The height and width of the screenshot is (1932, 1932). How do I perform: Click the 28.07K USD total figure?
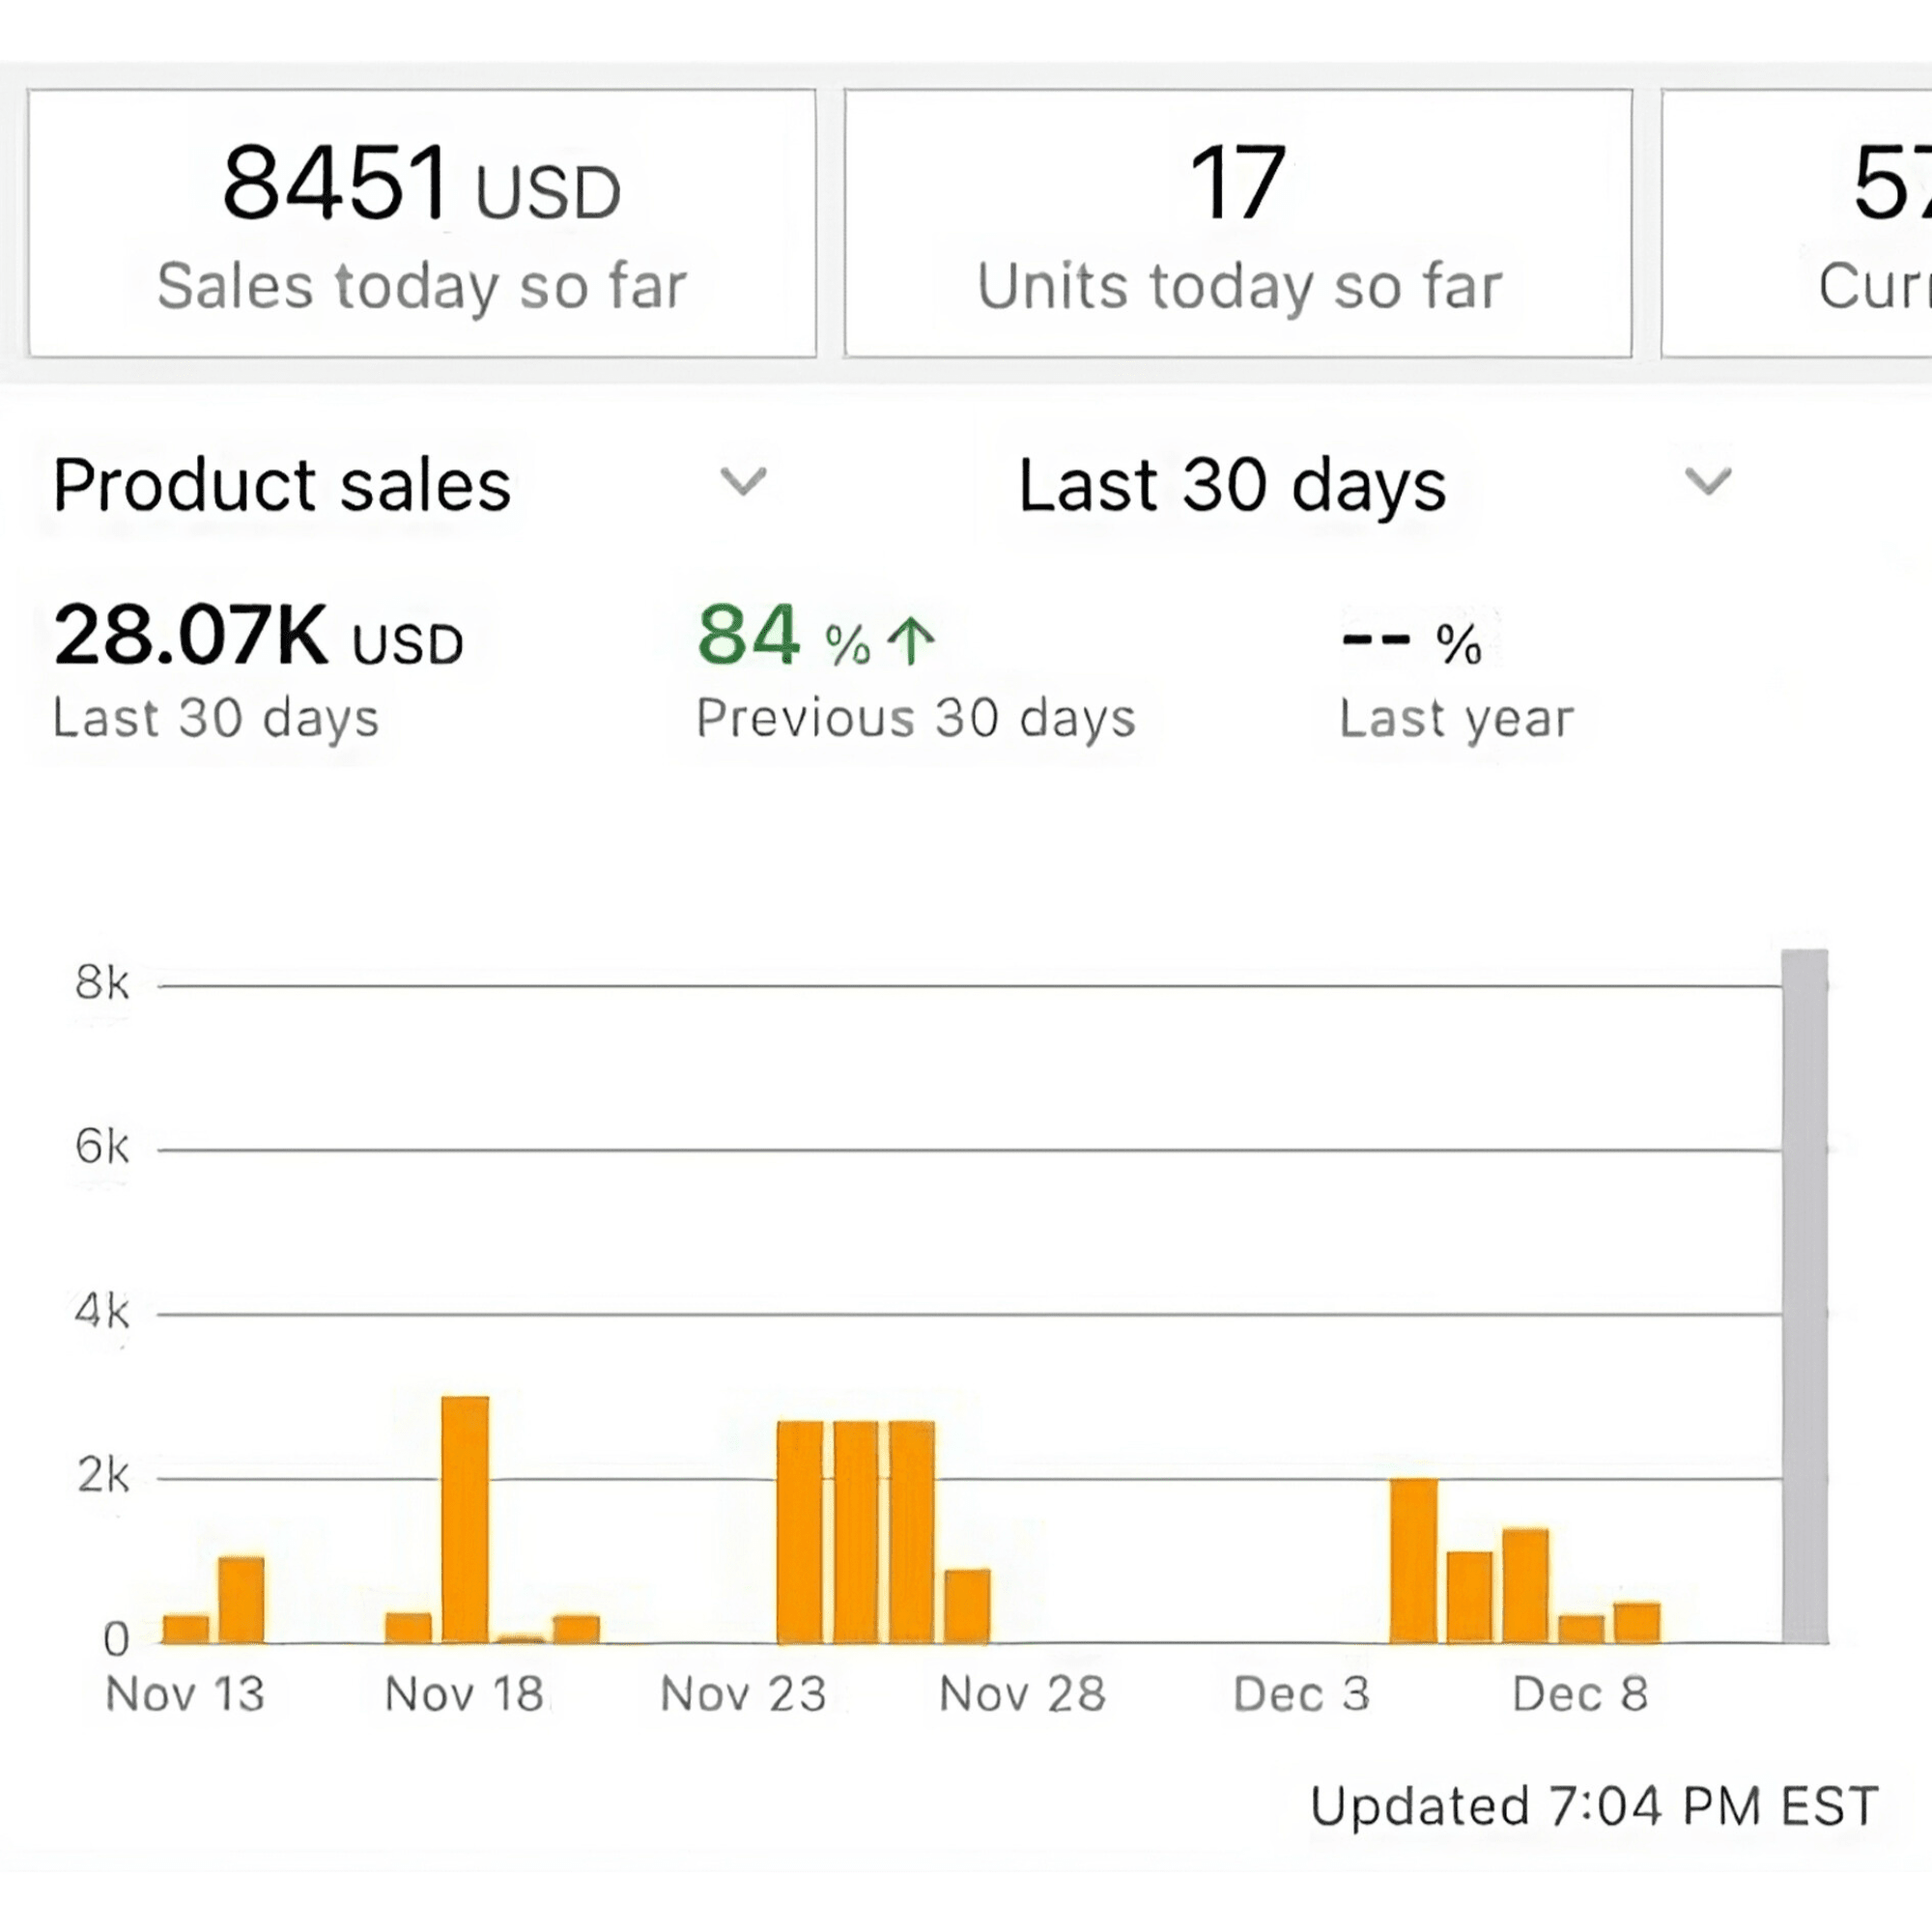click(x=258, y=636)
